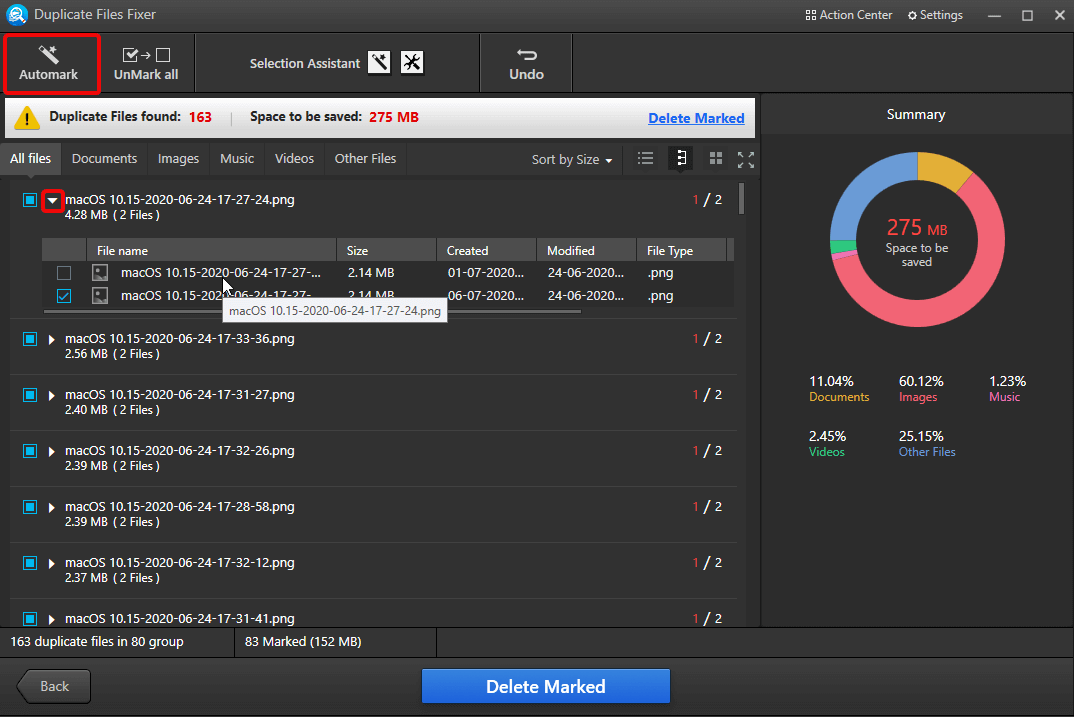The width and height of the screenshot is (1074, 717).
Task: Switch to the Videos tab
Action: coord(295,159)
